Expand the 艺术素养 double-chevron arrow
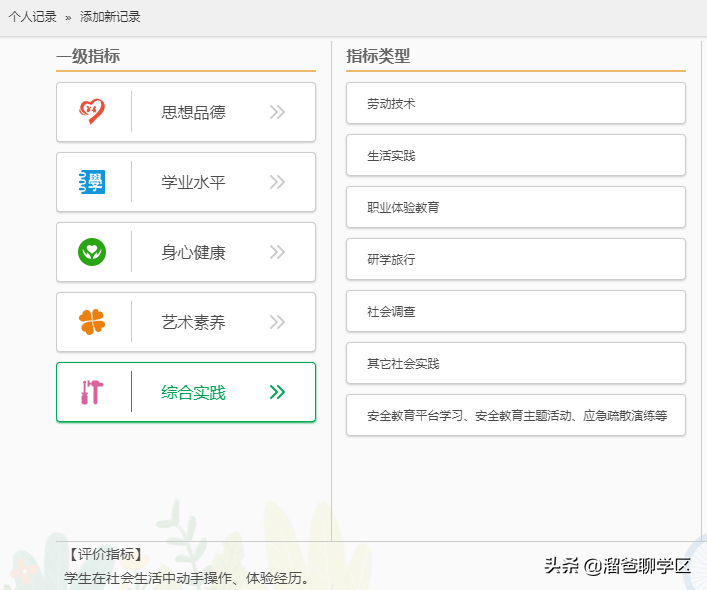The height and width of the screenshot is (590, 707). coord(277,322)
